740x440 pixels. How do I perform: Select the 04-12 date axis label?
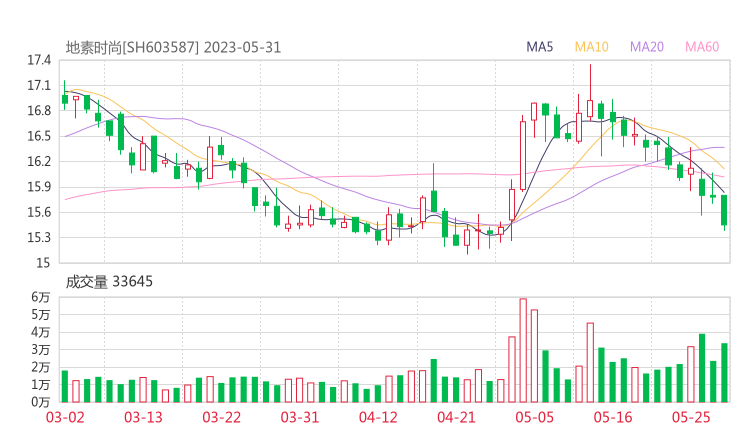click(x=378, y=417)
